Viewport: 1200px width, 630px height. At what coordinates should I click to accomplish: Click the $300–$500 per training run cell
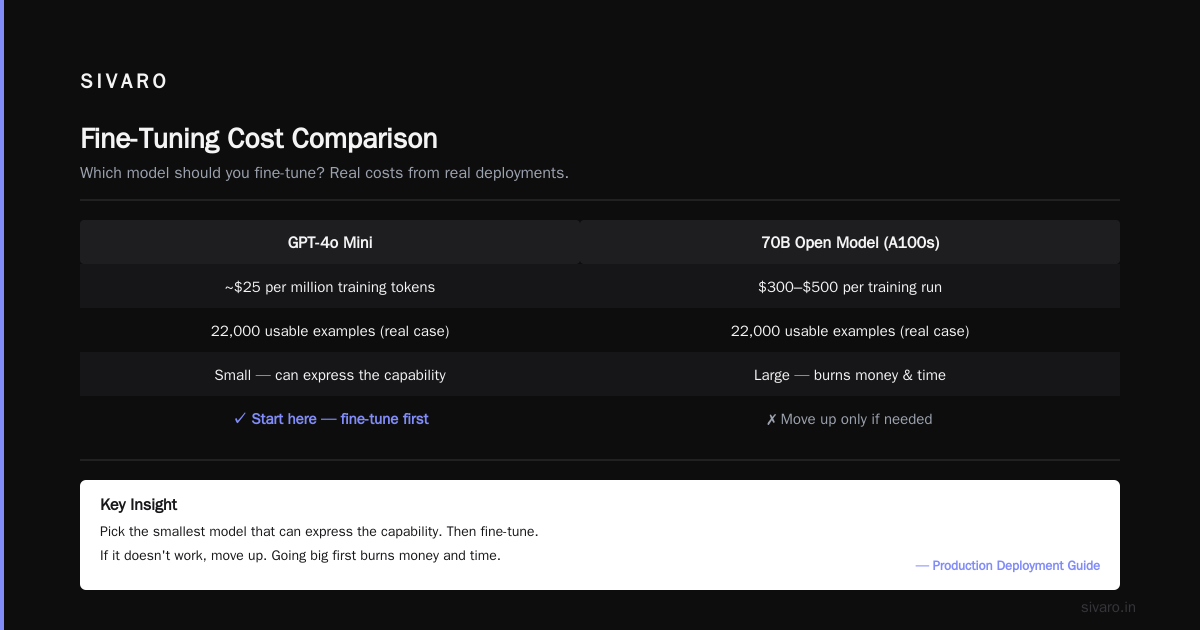850,287
